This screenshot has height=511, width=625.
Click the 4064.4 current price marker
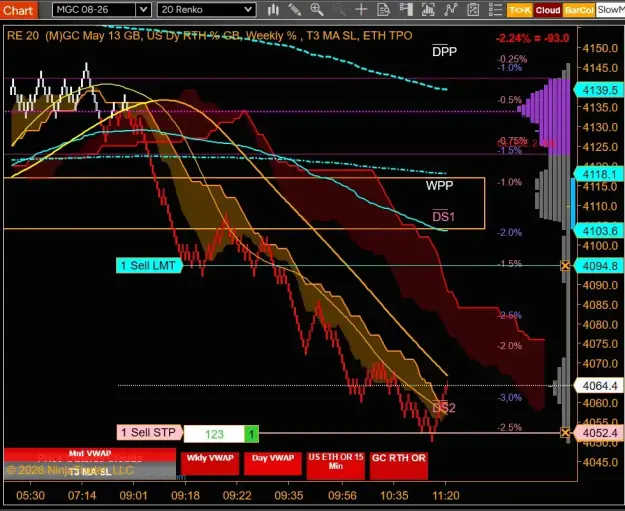(x=599, y=386)
